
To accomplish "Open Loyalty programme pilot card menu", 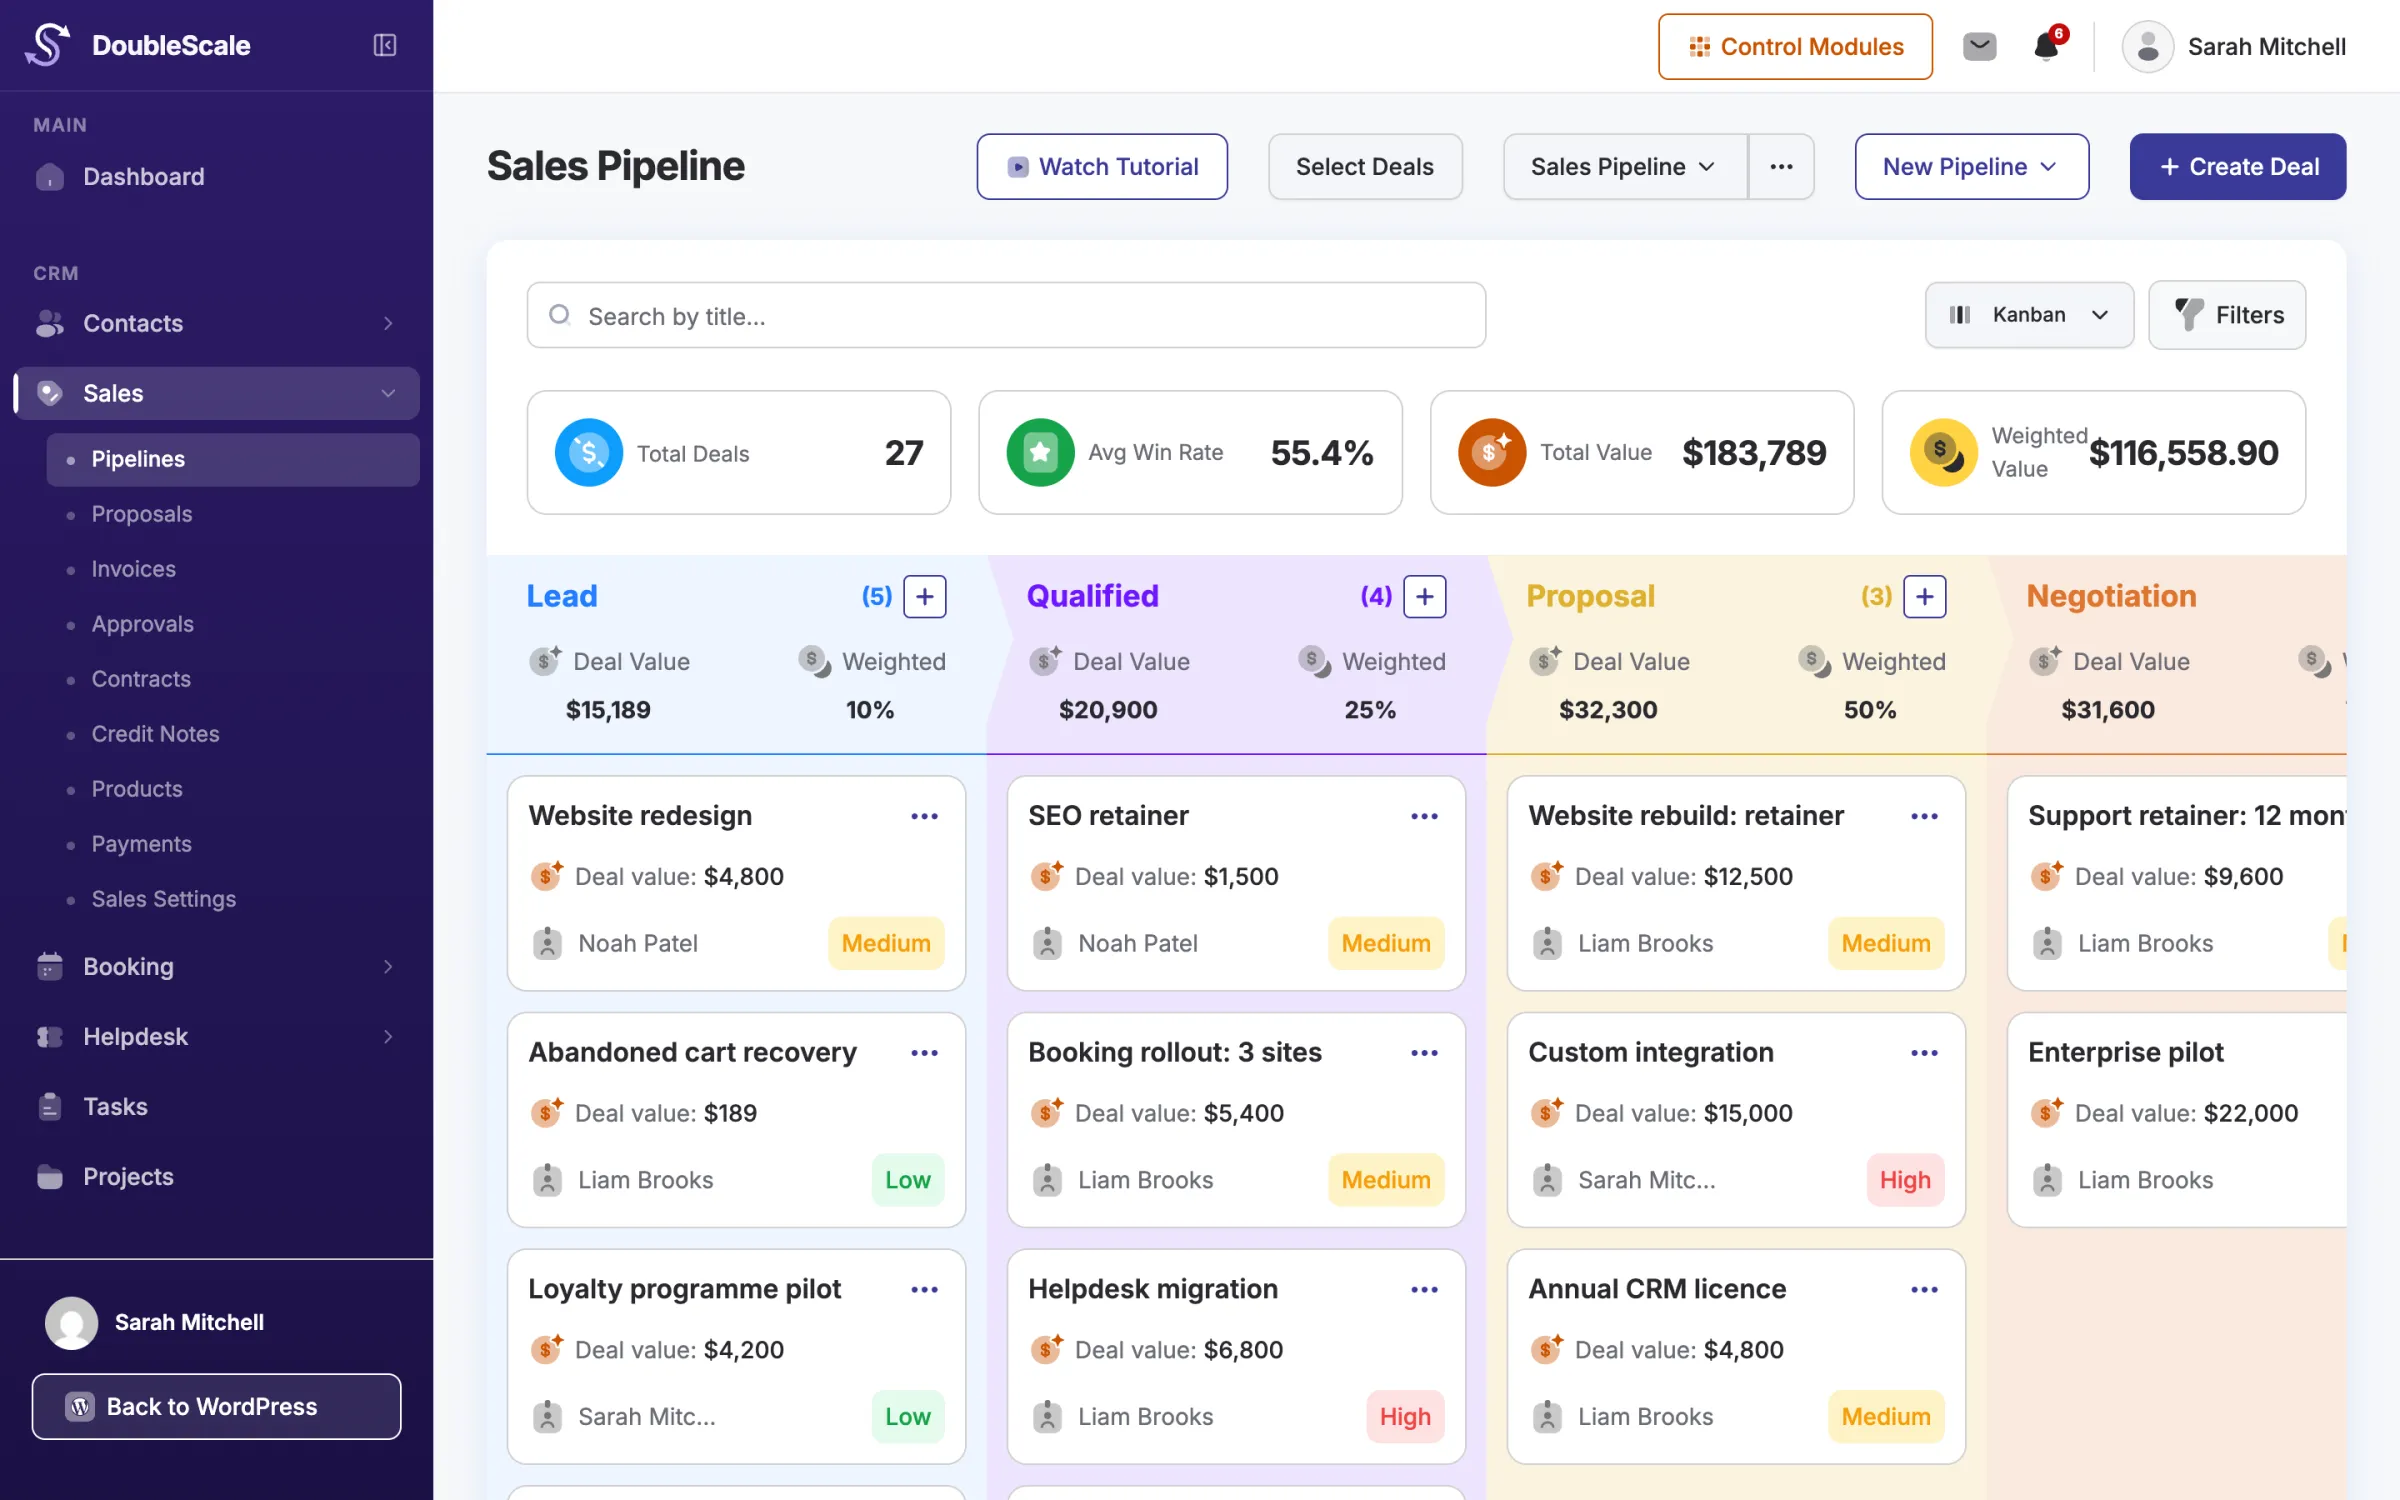I will click(925, 1290).
